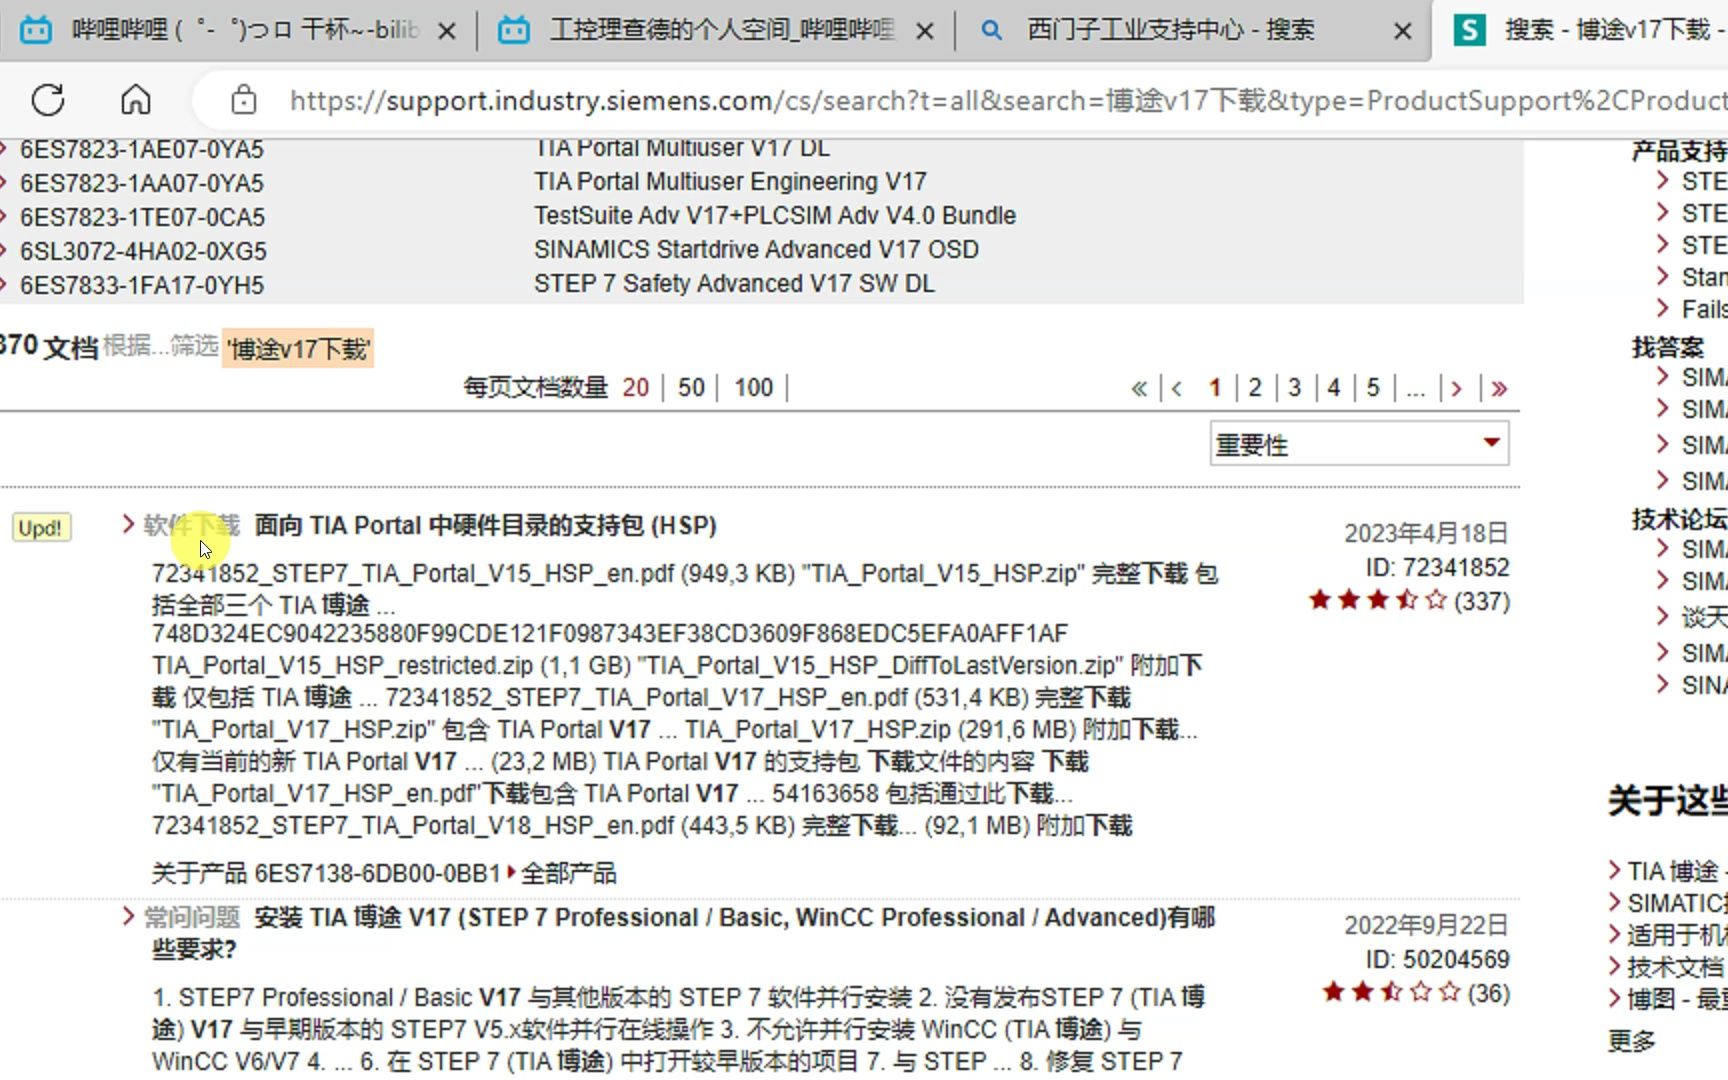
Task: Click SINAMICS Startdrive Advanced V17 OSD
Action: point(756,249)
